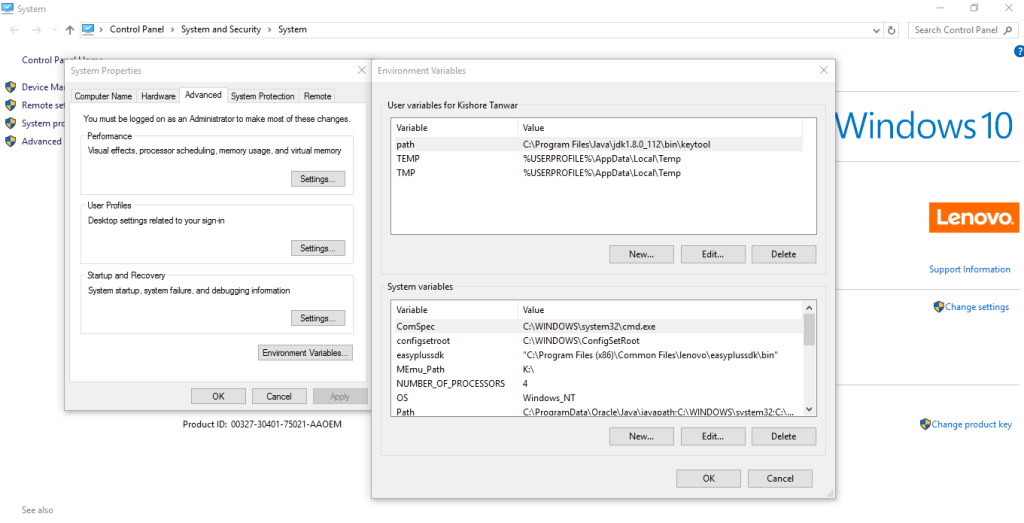Screen dimensions: 1024x523
Task: Select the system Path variable row
Action: tap(597, 411)
